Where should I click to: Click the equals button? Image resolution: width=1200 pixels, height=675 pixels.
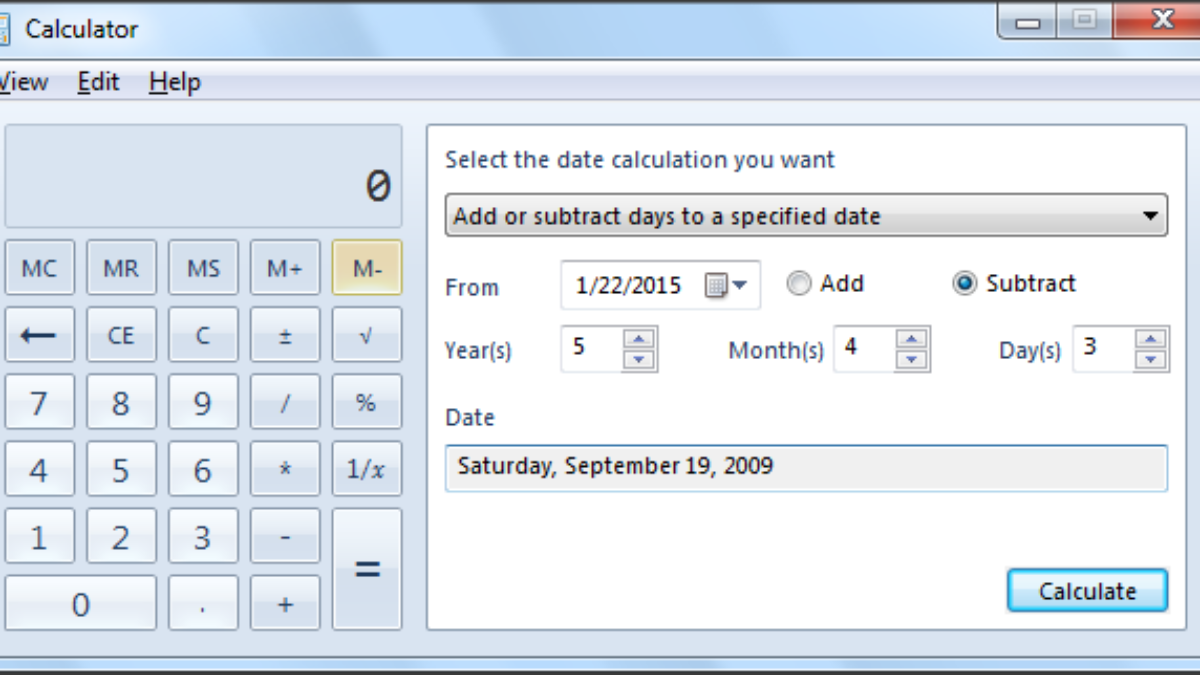click(x=367, y=568)
